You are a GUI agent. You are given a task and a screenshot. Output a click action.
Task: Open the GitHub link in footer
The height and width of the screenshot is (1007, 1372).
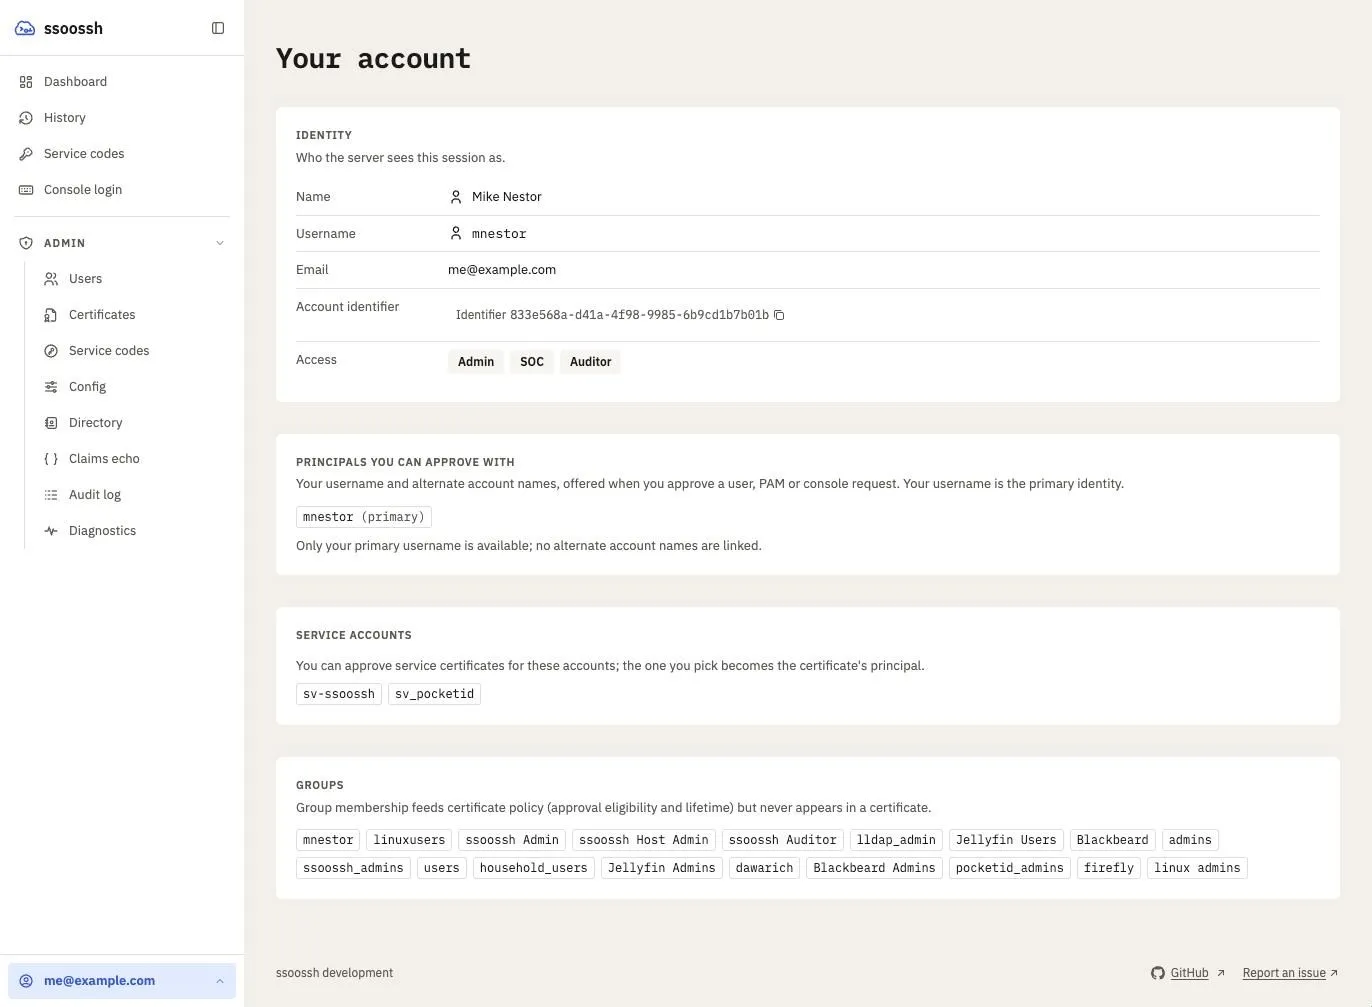(x=1189, y=973)
